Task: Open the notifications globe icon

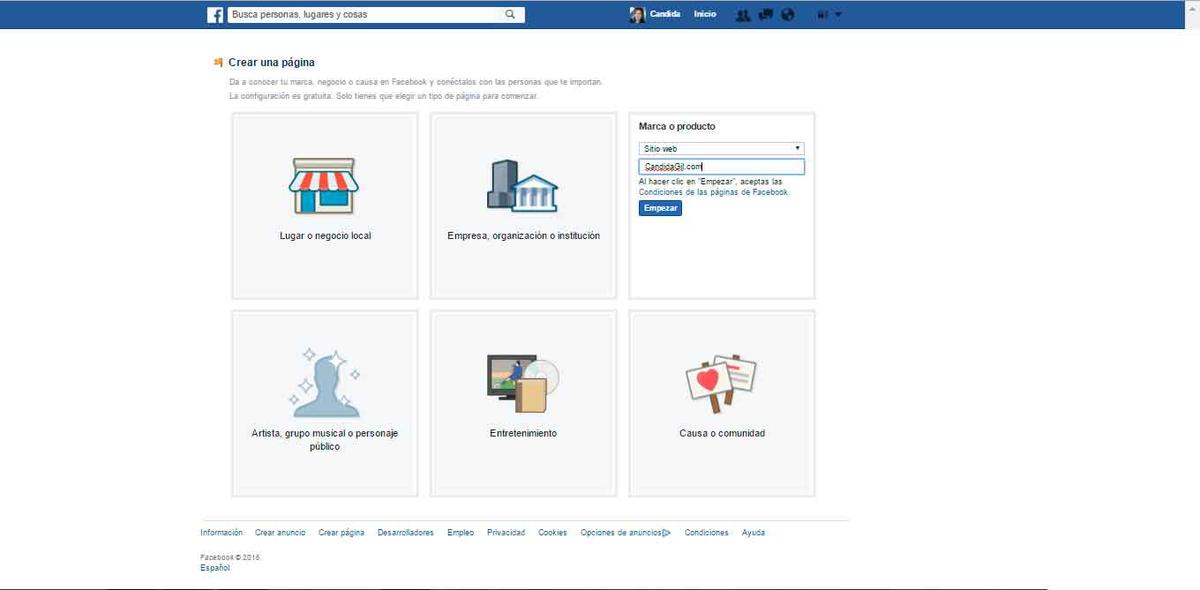Action: [x=788, y=15]
